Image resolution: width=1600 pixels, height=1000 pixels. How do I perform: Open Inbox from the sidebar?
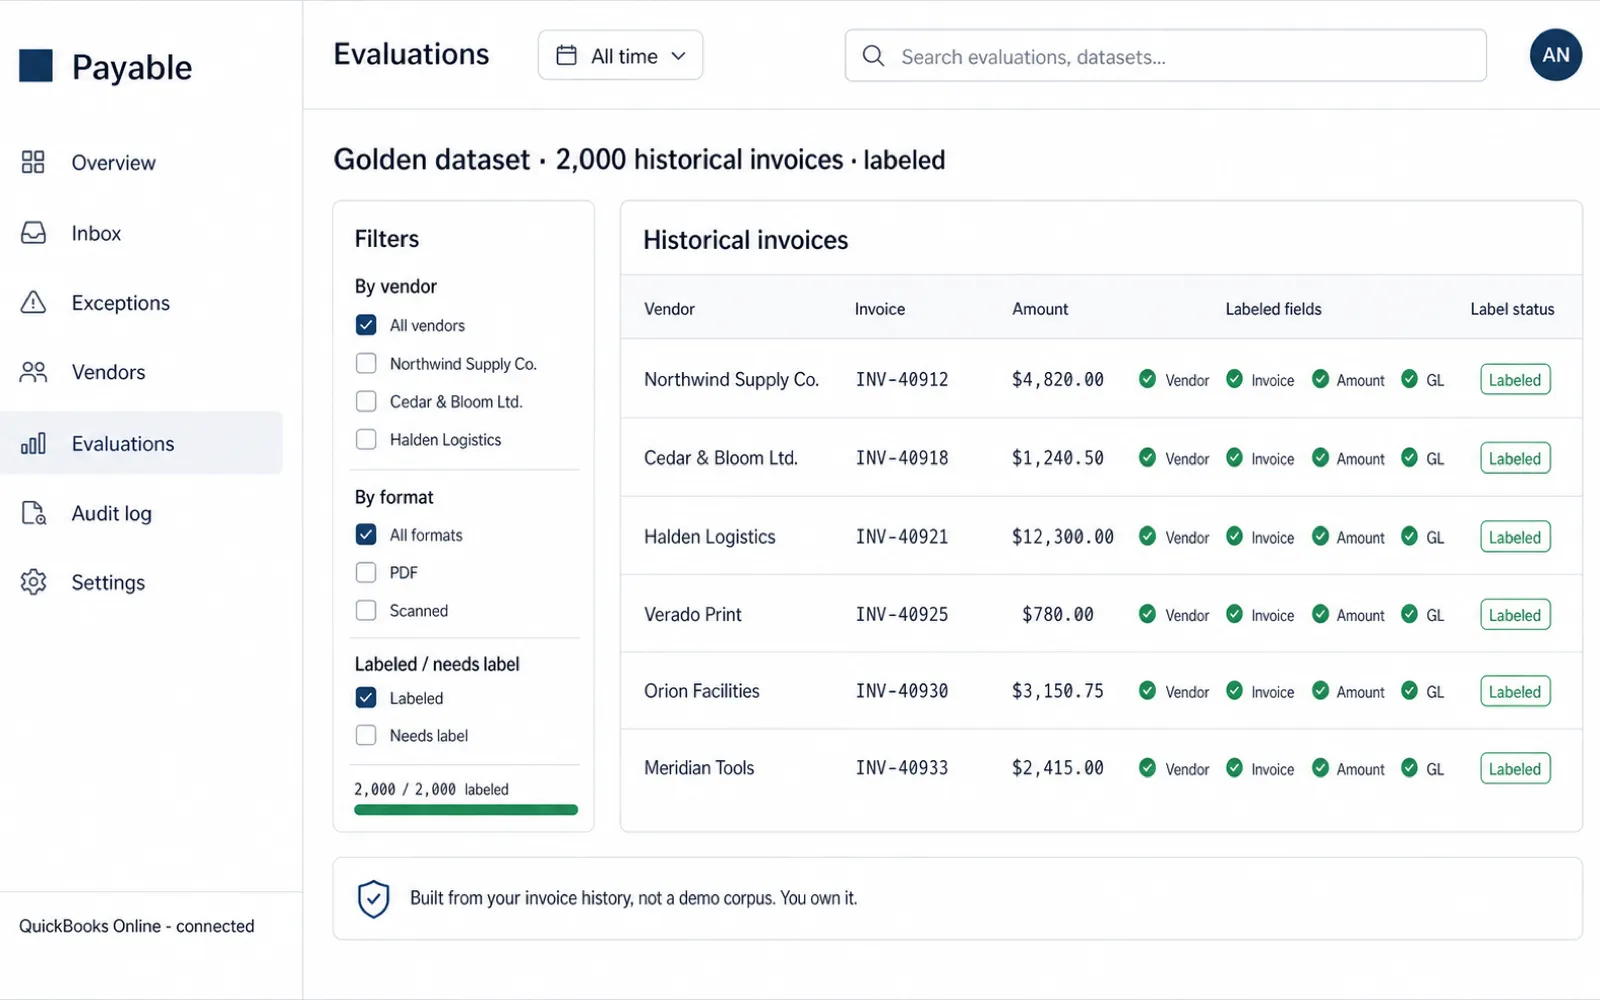pyautogui.click(x=141, y=233)
